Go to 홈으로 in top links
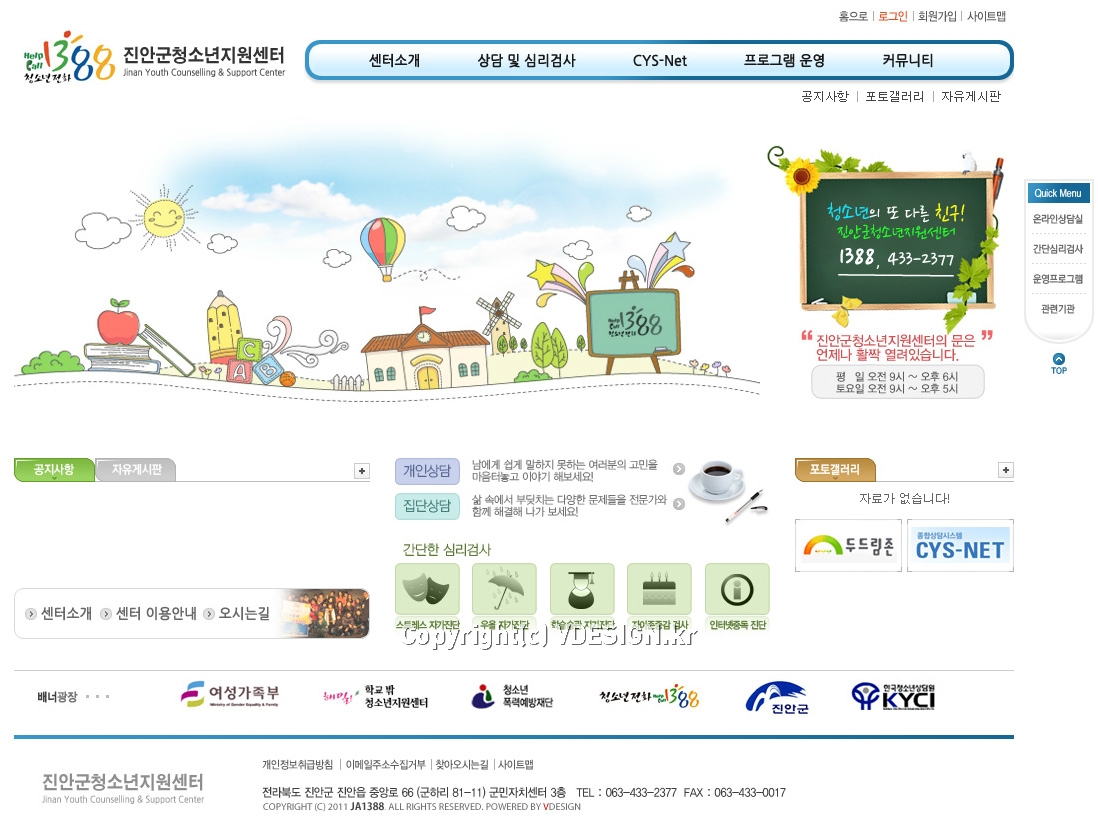Screen dimensions: 1098x823 pyautogui.click(x=853, y=16)
